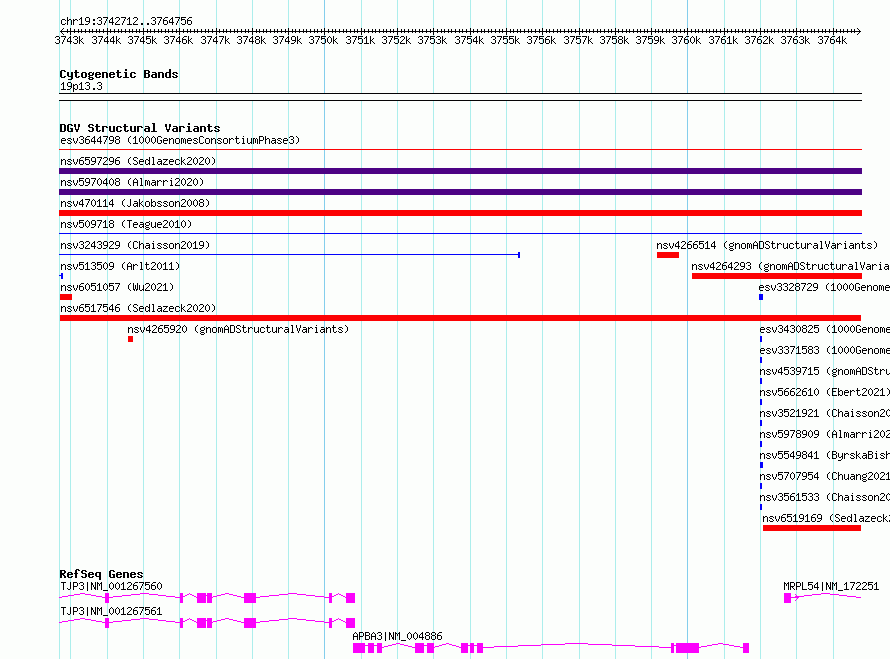This screenshot has width=890, height=659.
Task: Open variant esv3430825 label
Action: click(x=824, y=329)
